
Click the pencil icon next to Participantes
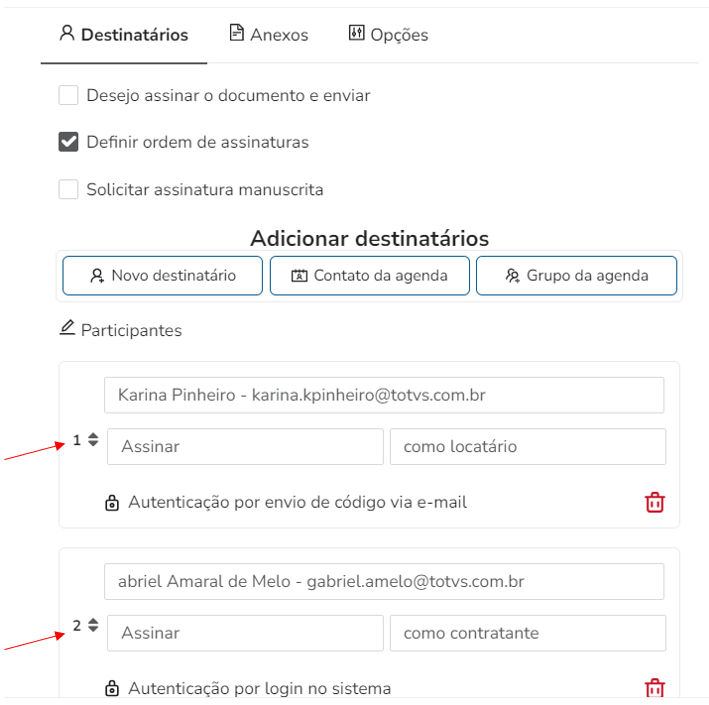[68, 328]
